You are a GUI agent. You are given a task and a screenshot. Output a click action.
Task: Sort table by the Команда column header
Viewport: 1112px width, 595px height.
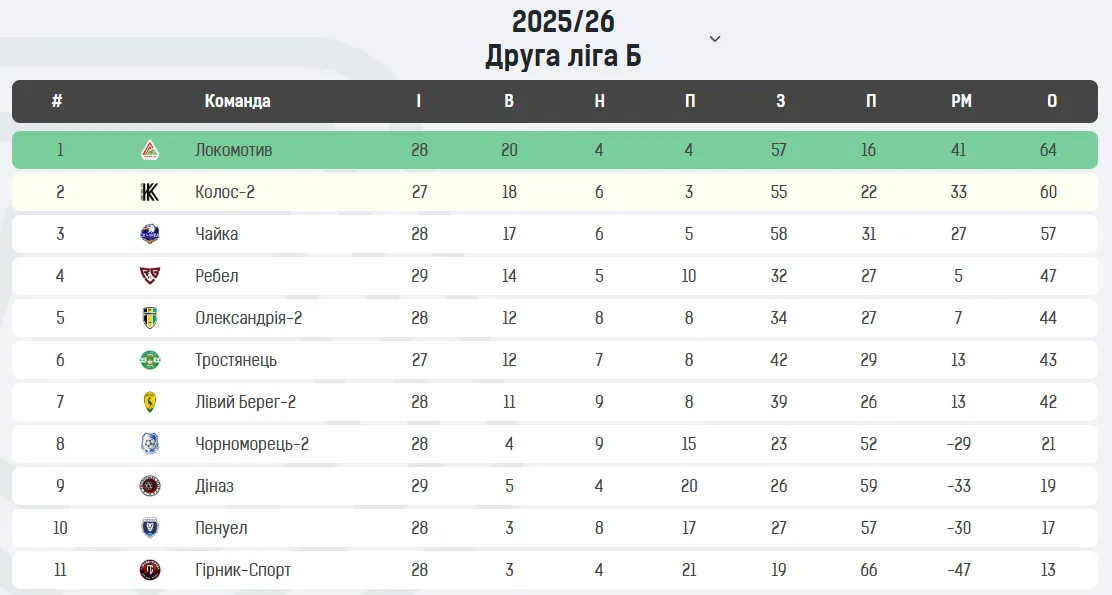[x=238, y=101]
